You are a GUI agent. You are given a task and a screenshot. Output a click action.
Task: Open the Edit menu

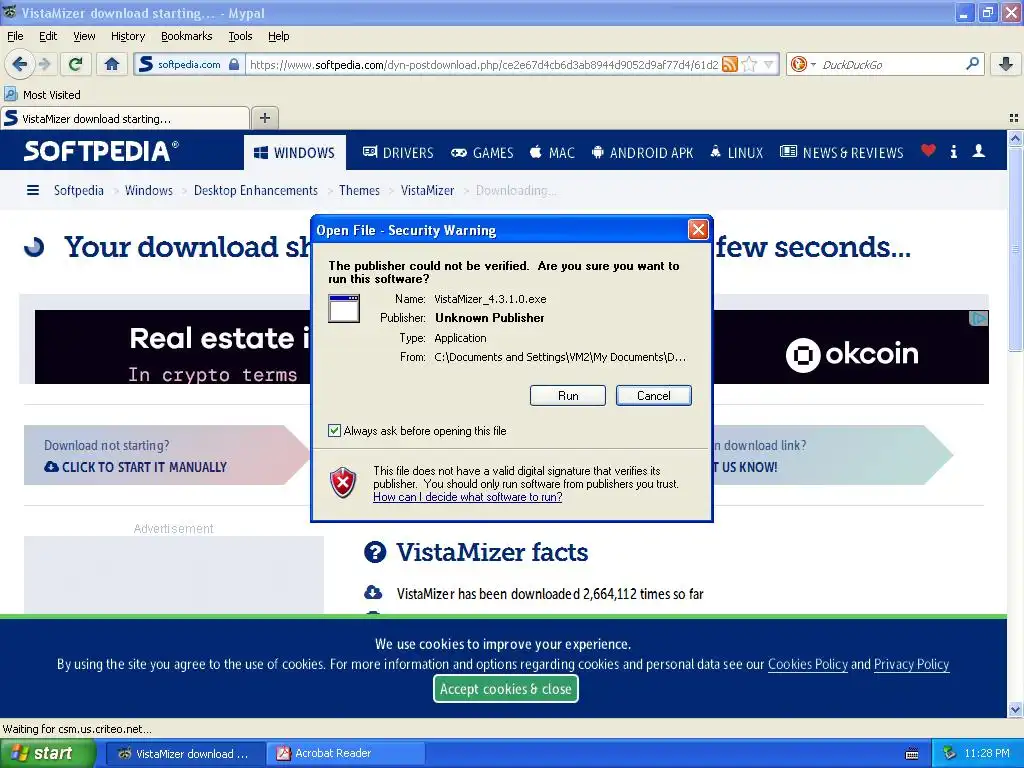pyautogui.click(x=48, y=36)
